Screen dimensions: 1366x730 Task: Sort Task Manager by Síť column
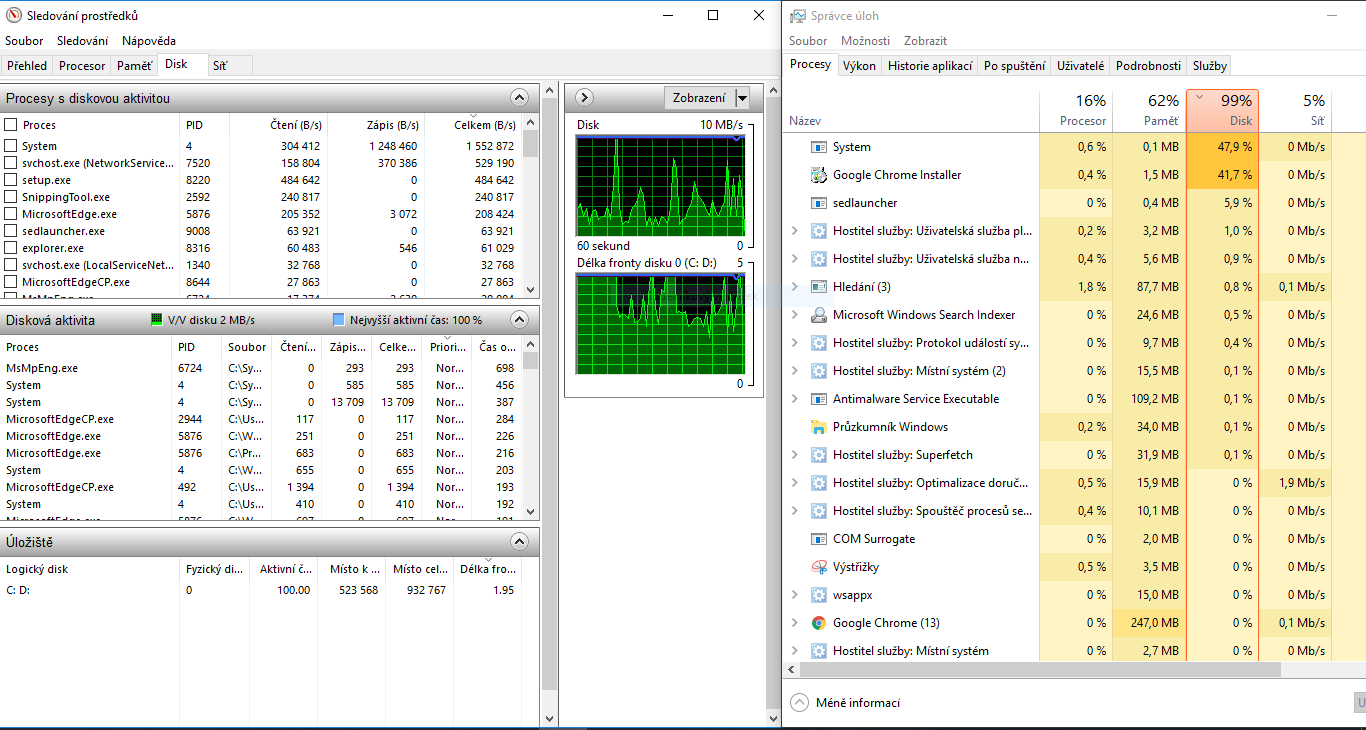coord(1295,110)
